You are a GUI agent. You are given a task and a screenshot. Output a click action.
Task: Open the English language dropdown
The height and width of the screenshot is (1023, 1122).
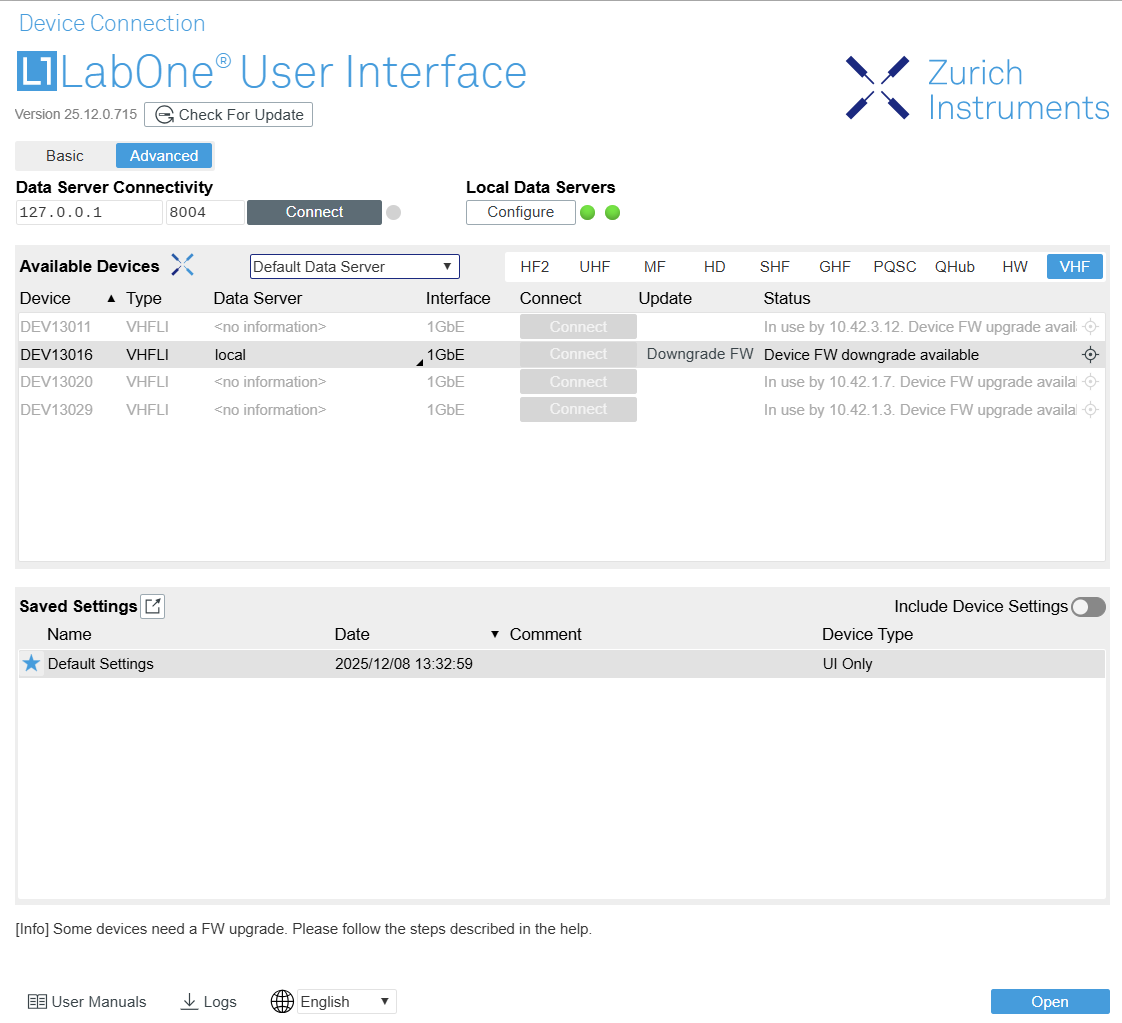tap(346, 1002)
